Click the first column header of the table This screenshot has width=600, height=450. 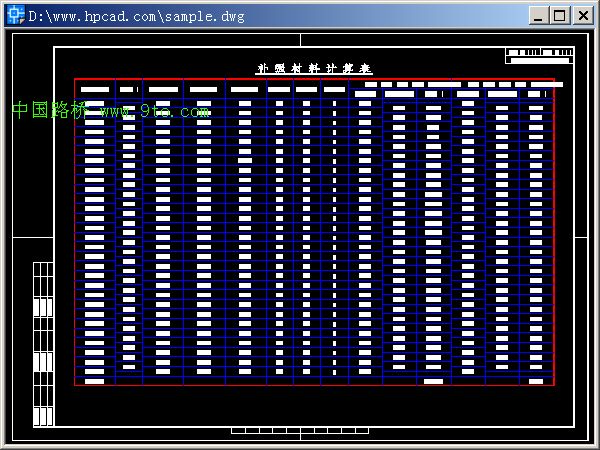[x=95, y=89]
